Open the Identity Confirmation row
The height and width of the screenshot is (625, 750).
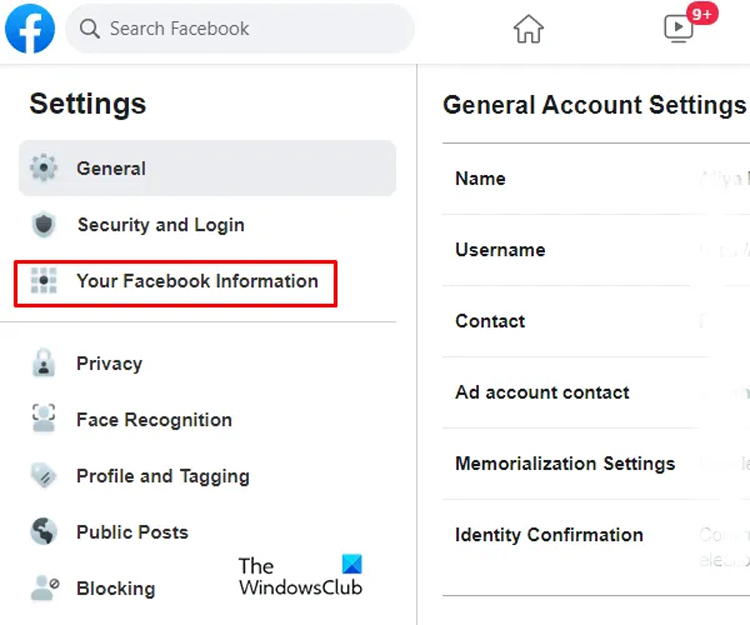pos(596,548)
